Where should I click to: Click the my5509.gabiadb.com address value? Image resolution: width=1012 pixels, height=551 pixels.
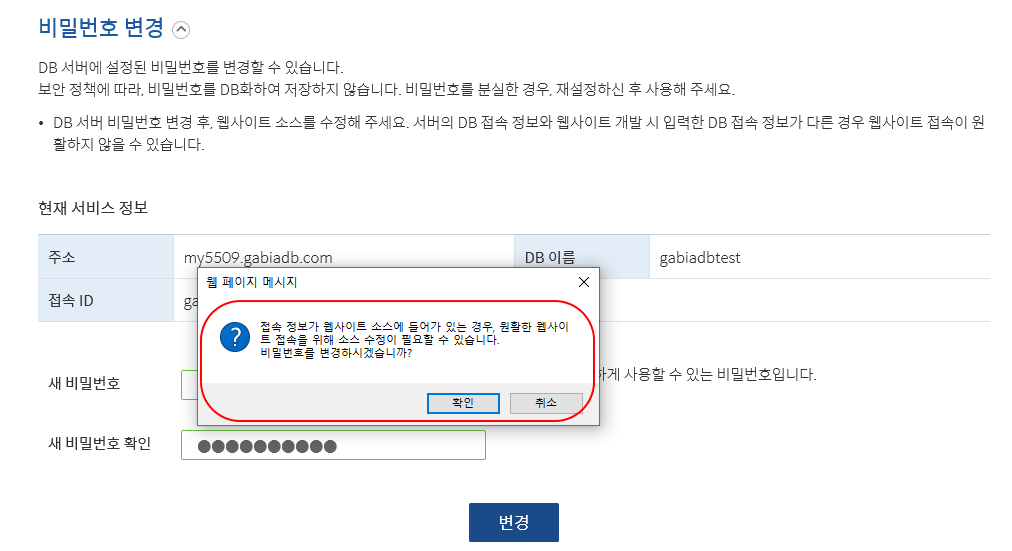click(x=258, y=258)
